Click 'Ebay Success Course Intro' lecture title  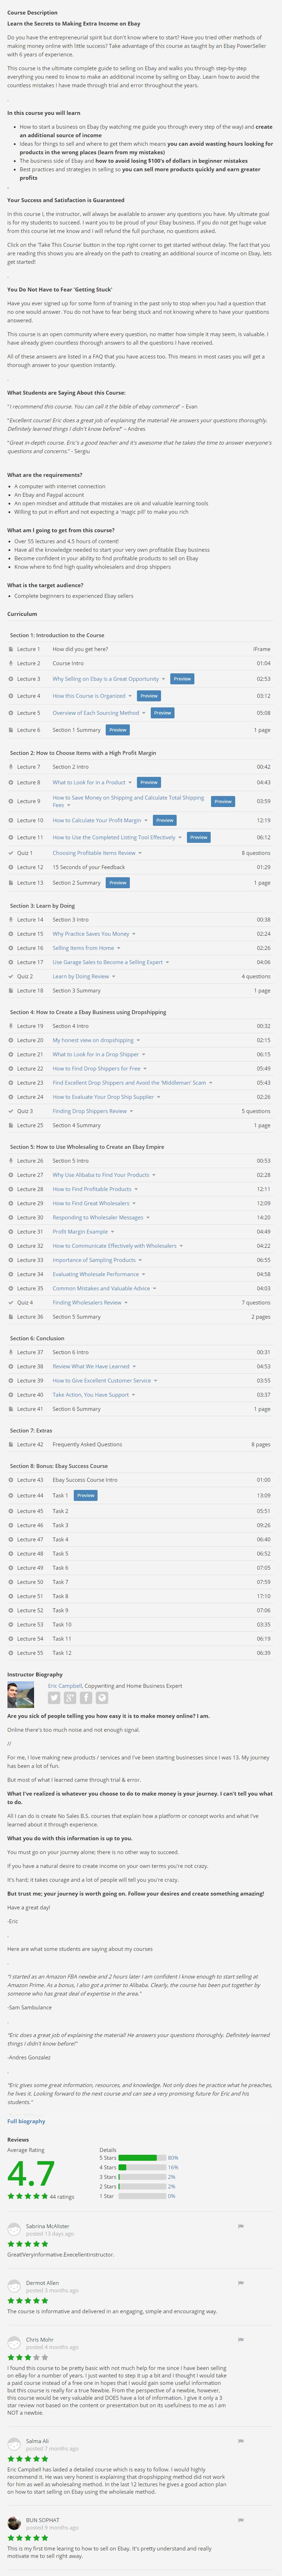coord(85,1480)
